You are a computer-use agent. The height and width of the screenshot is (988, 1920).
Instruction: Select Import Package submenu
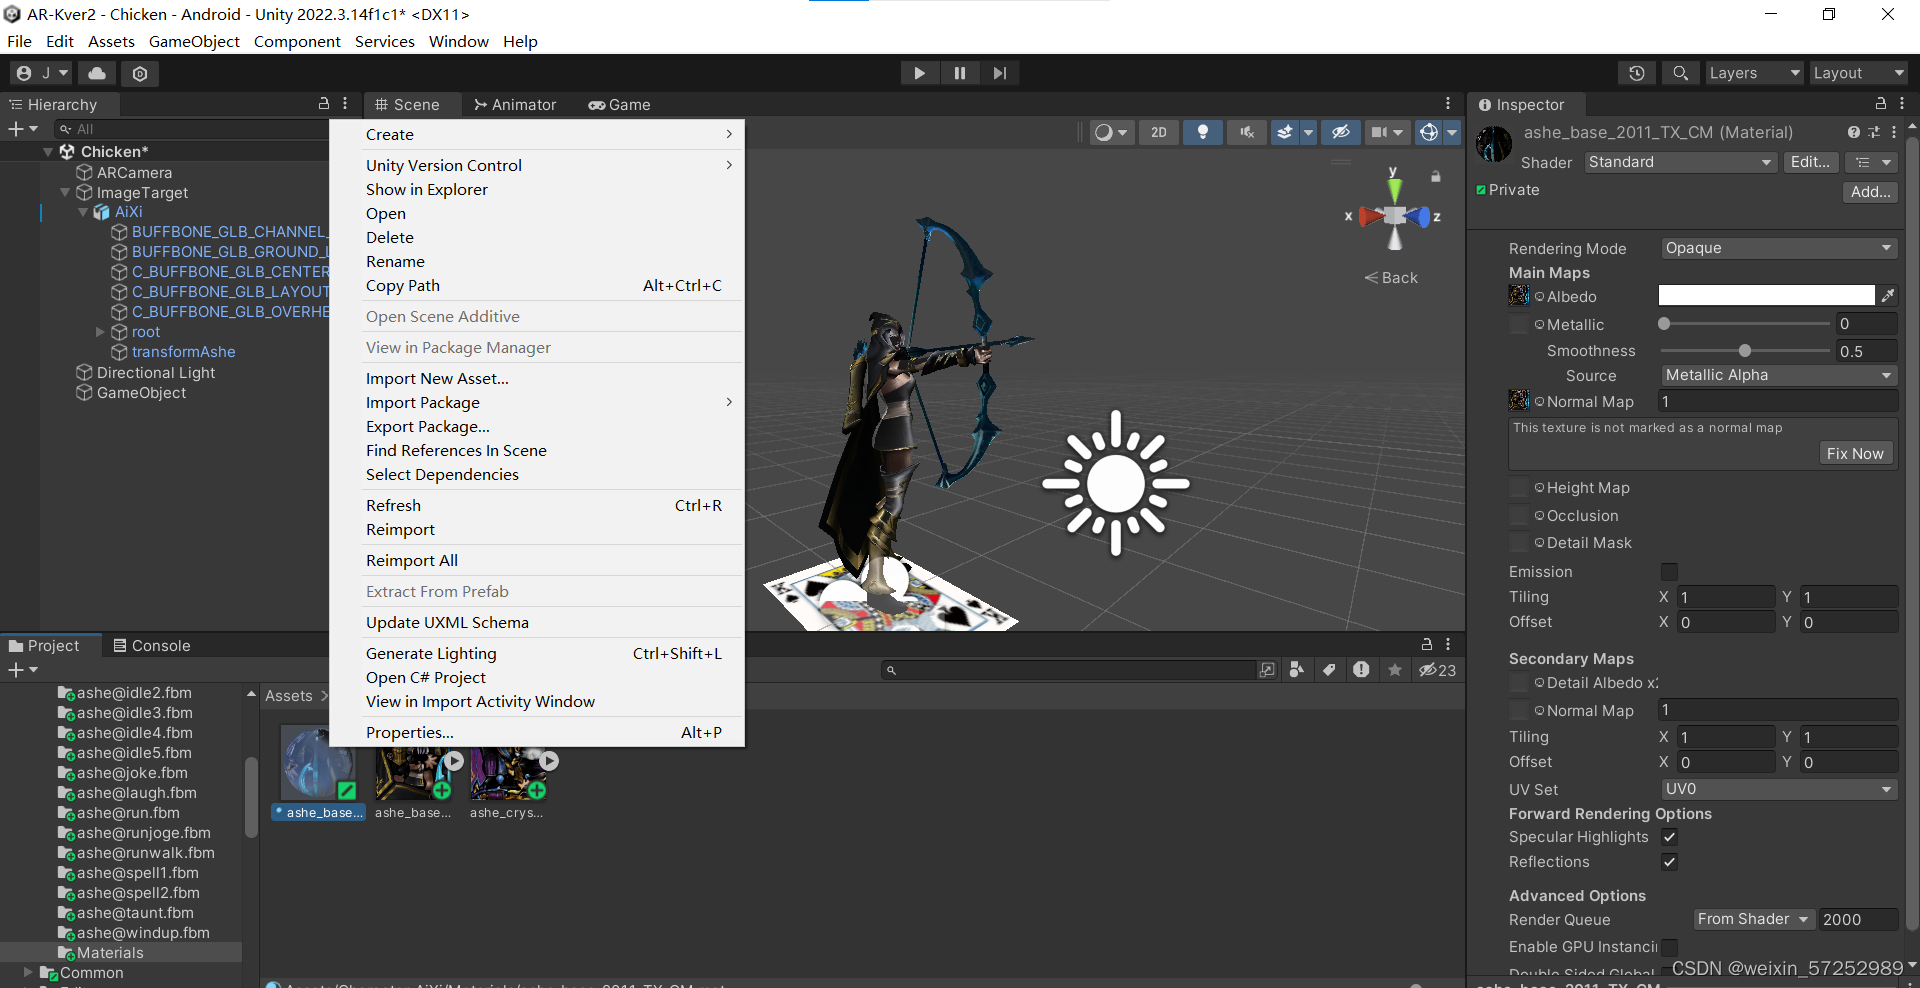(x=537, y=402)
